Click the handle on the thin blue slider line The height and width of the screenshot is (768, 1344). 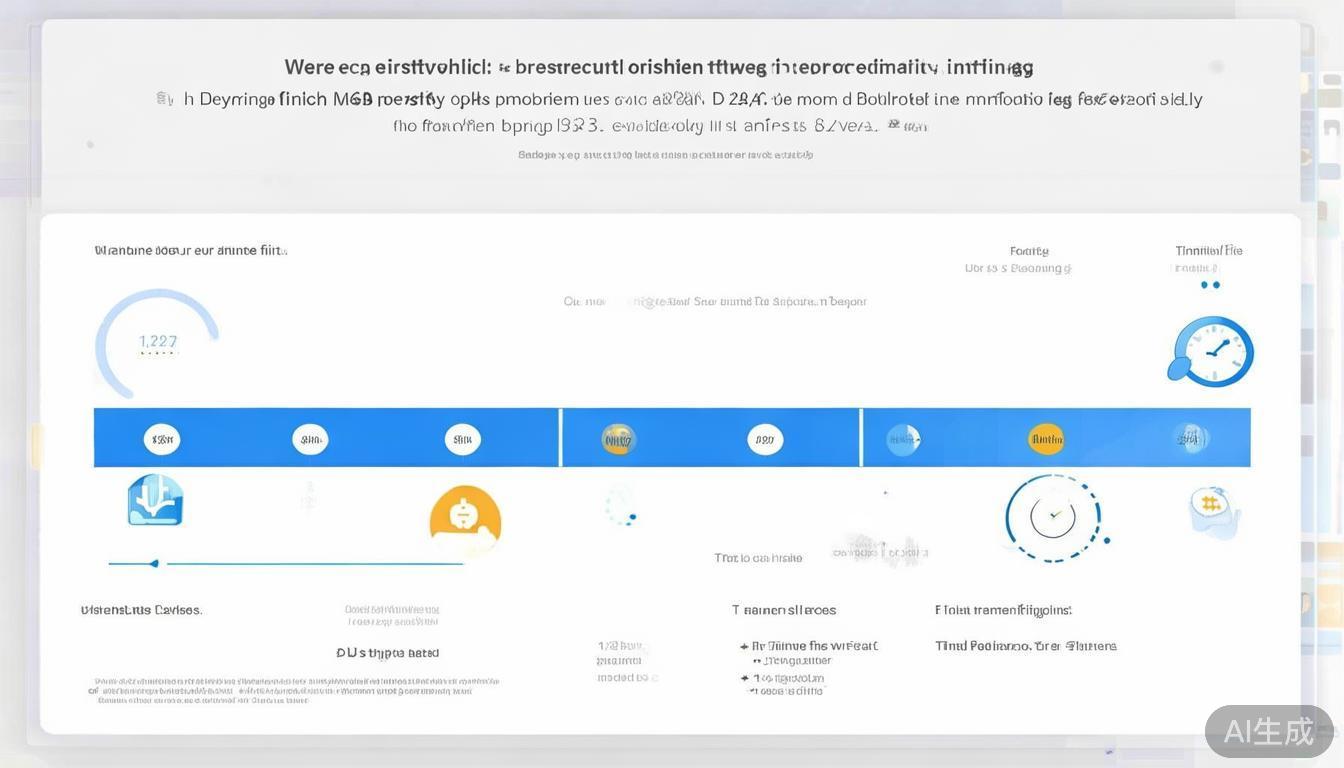(153, 564)
